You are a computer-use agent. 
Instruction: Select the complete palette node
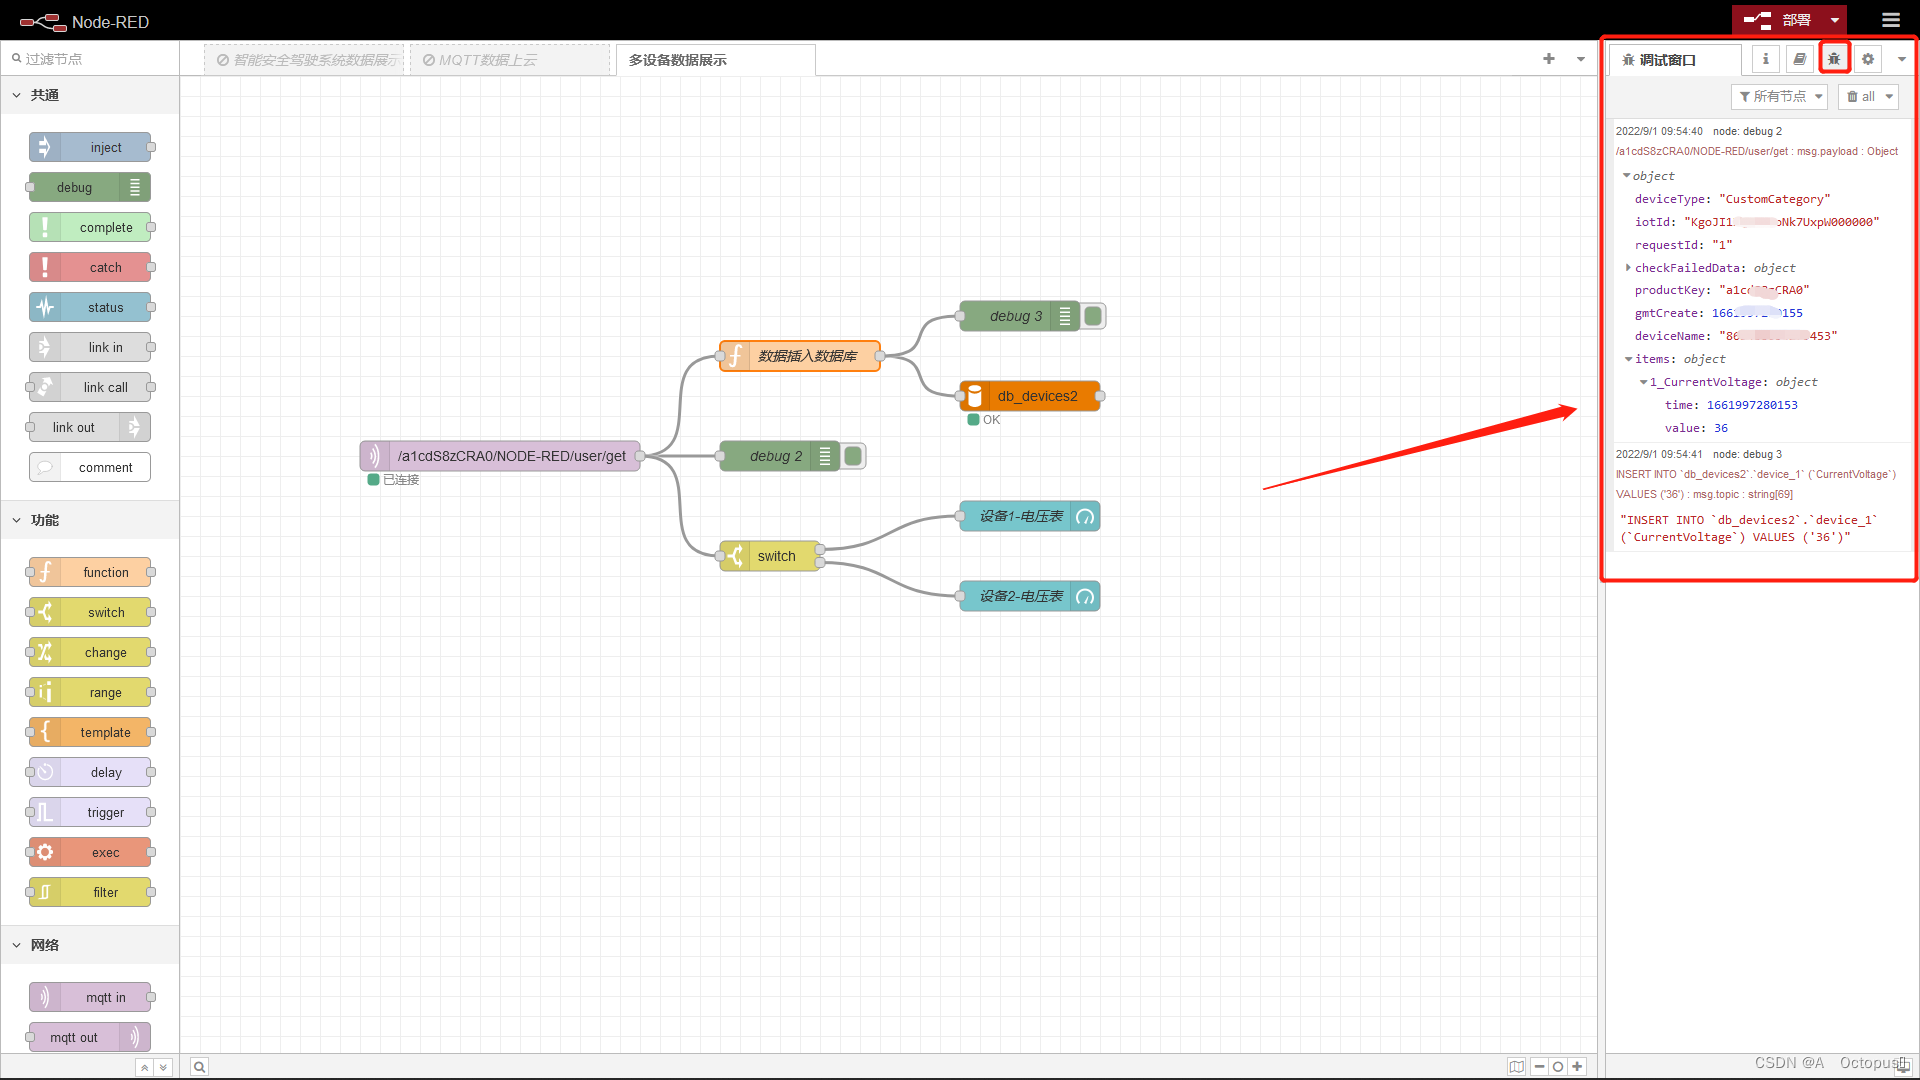[90, 227]
